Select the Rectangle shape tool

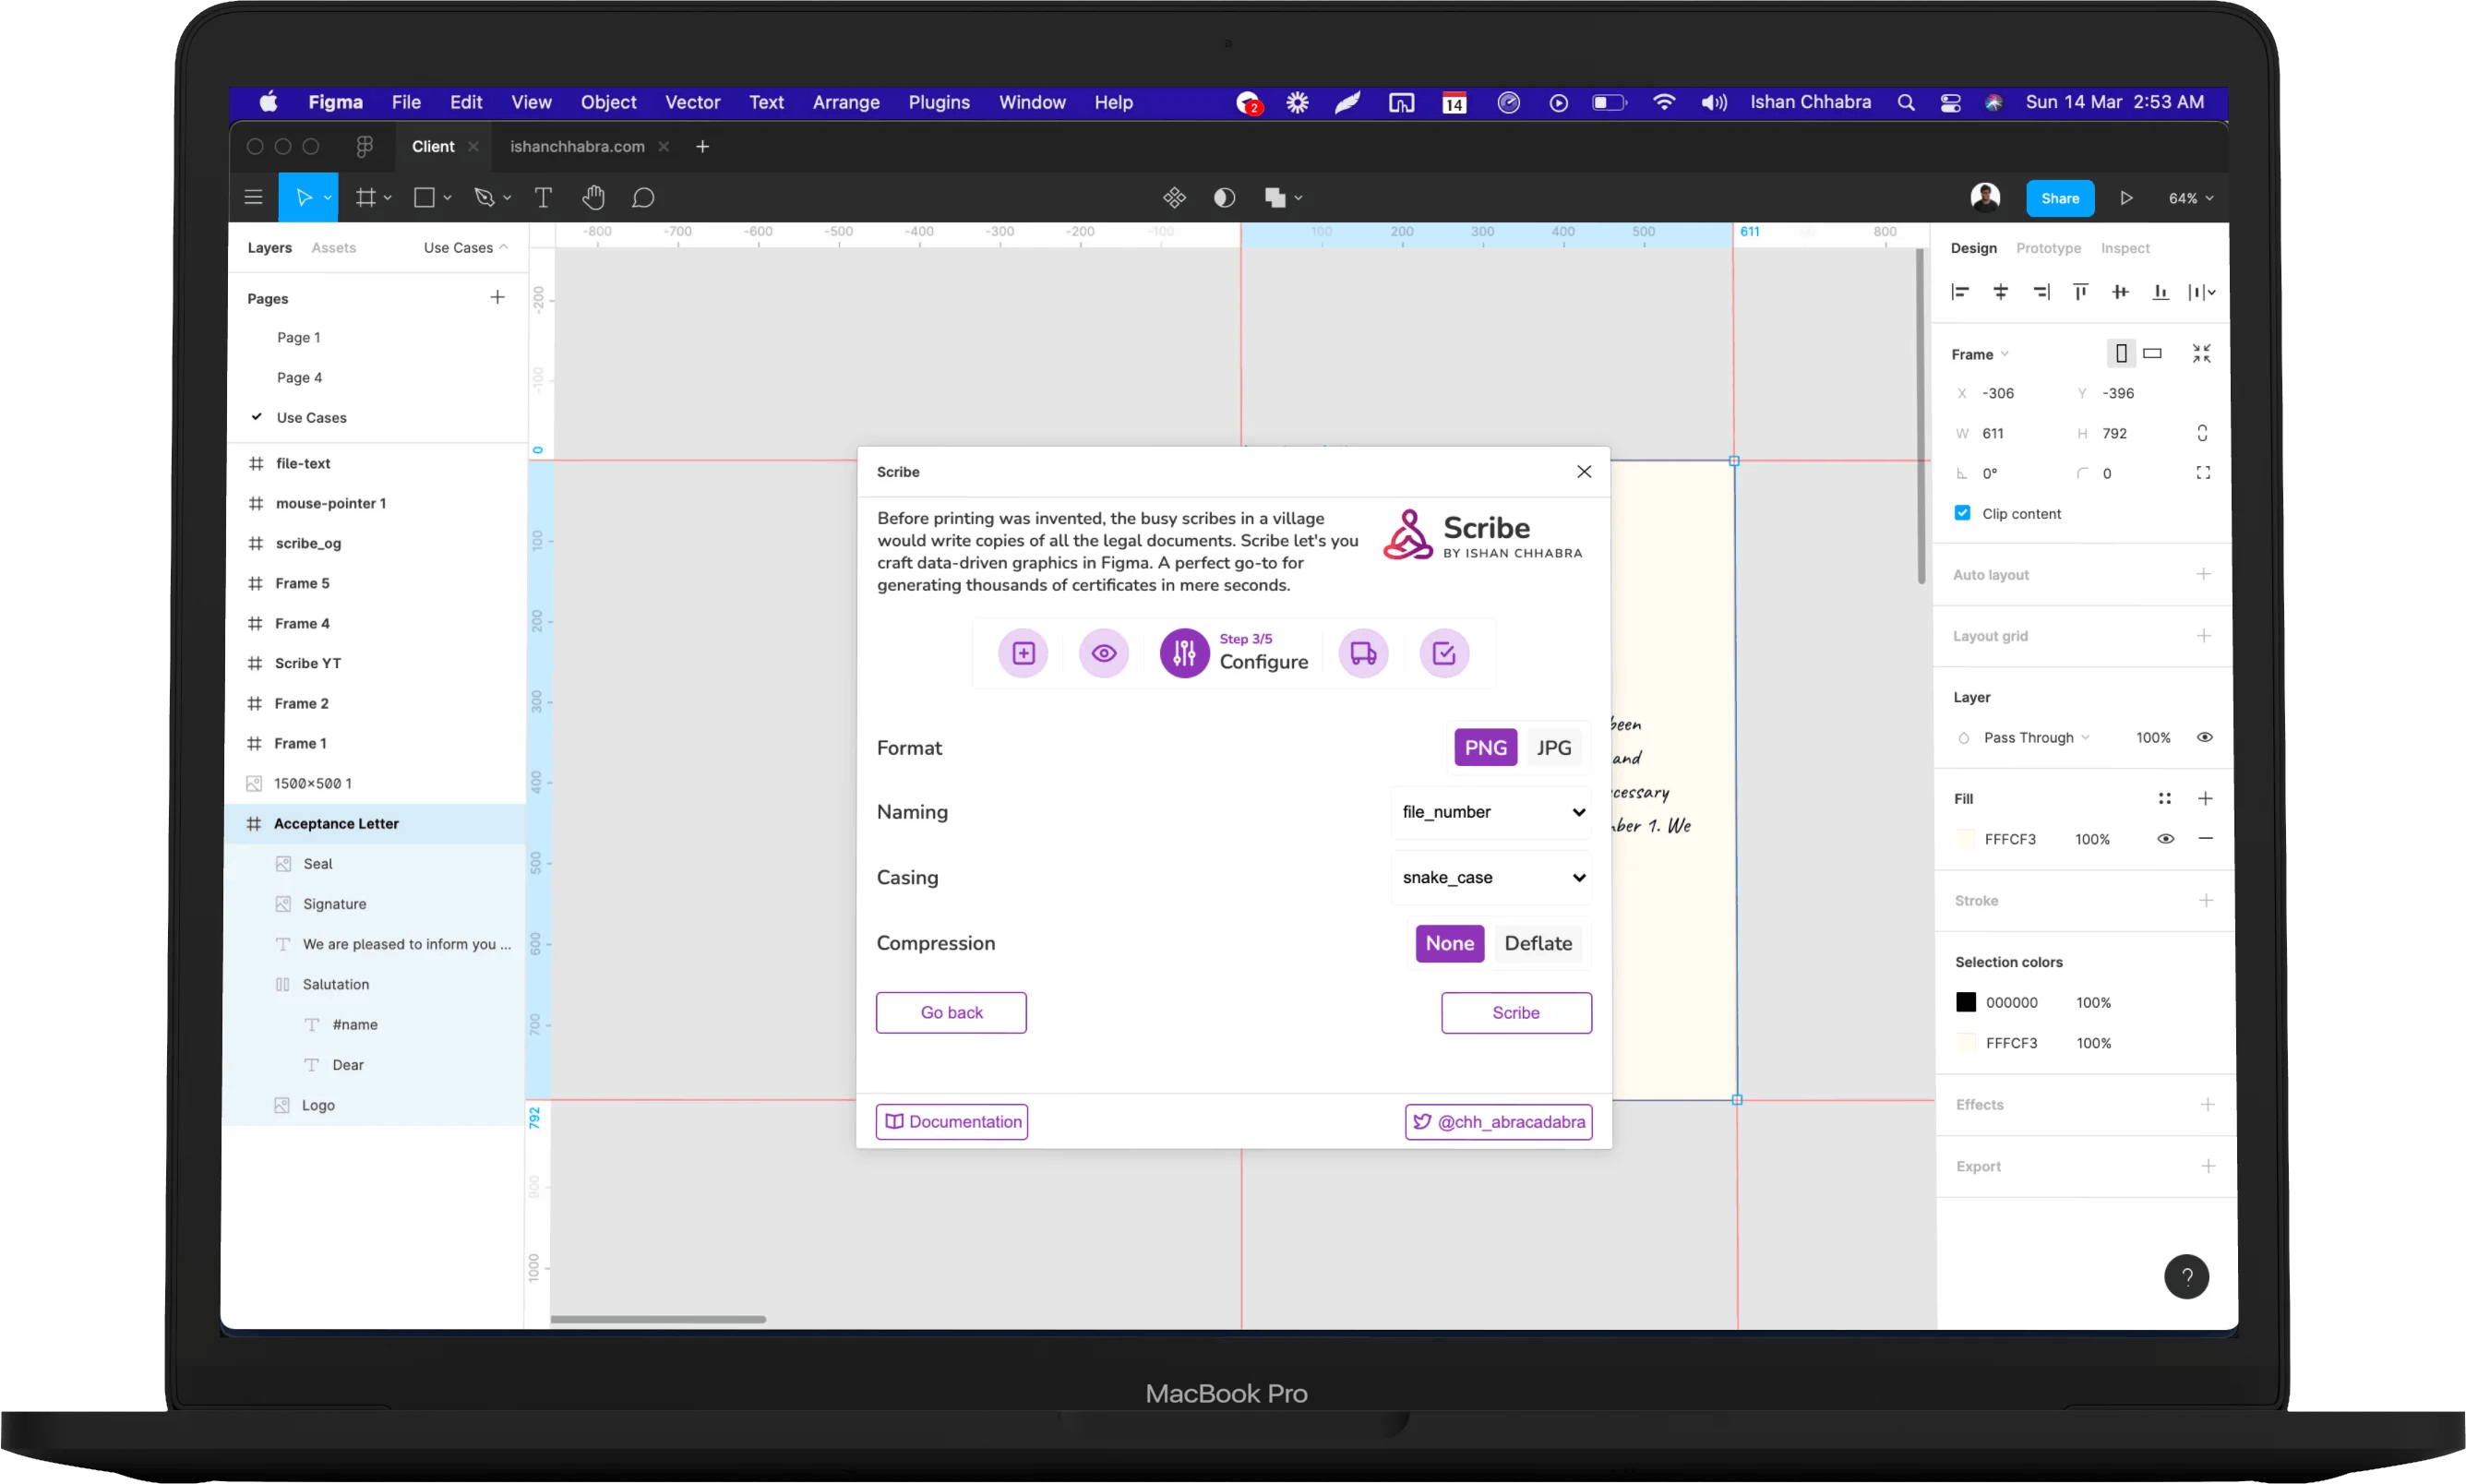(x=424, y=198)
